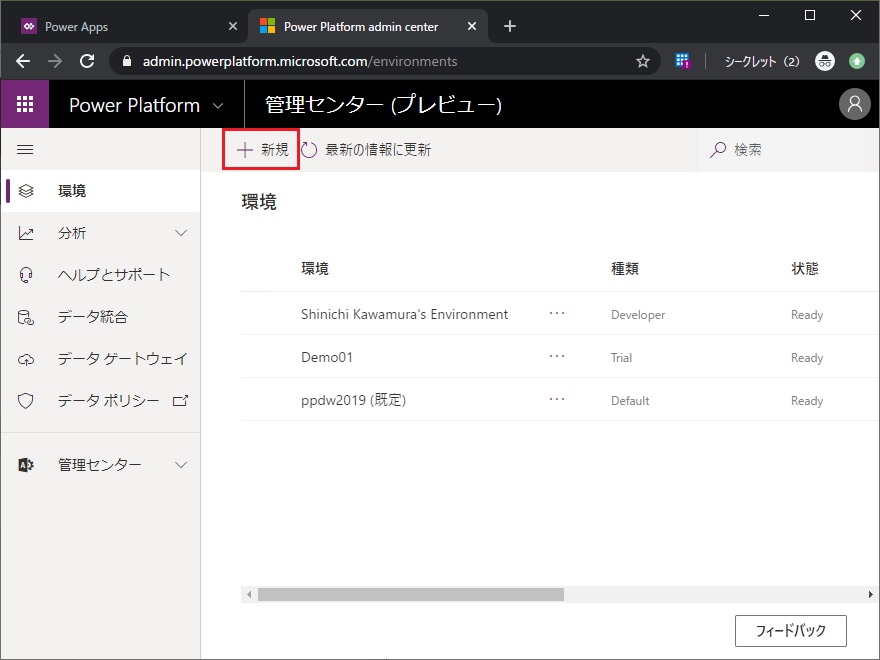Screen dimensions: 880x660
Task: Click the Trial type cell
Action: (621, 358)
